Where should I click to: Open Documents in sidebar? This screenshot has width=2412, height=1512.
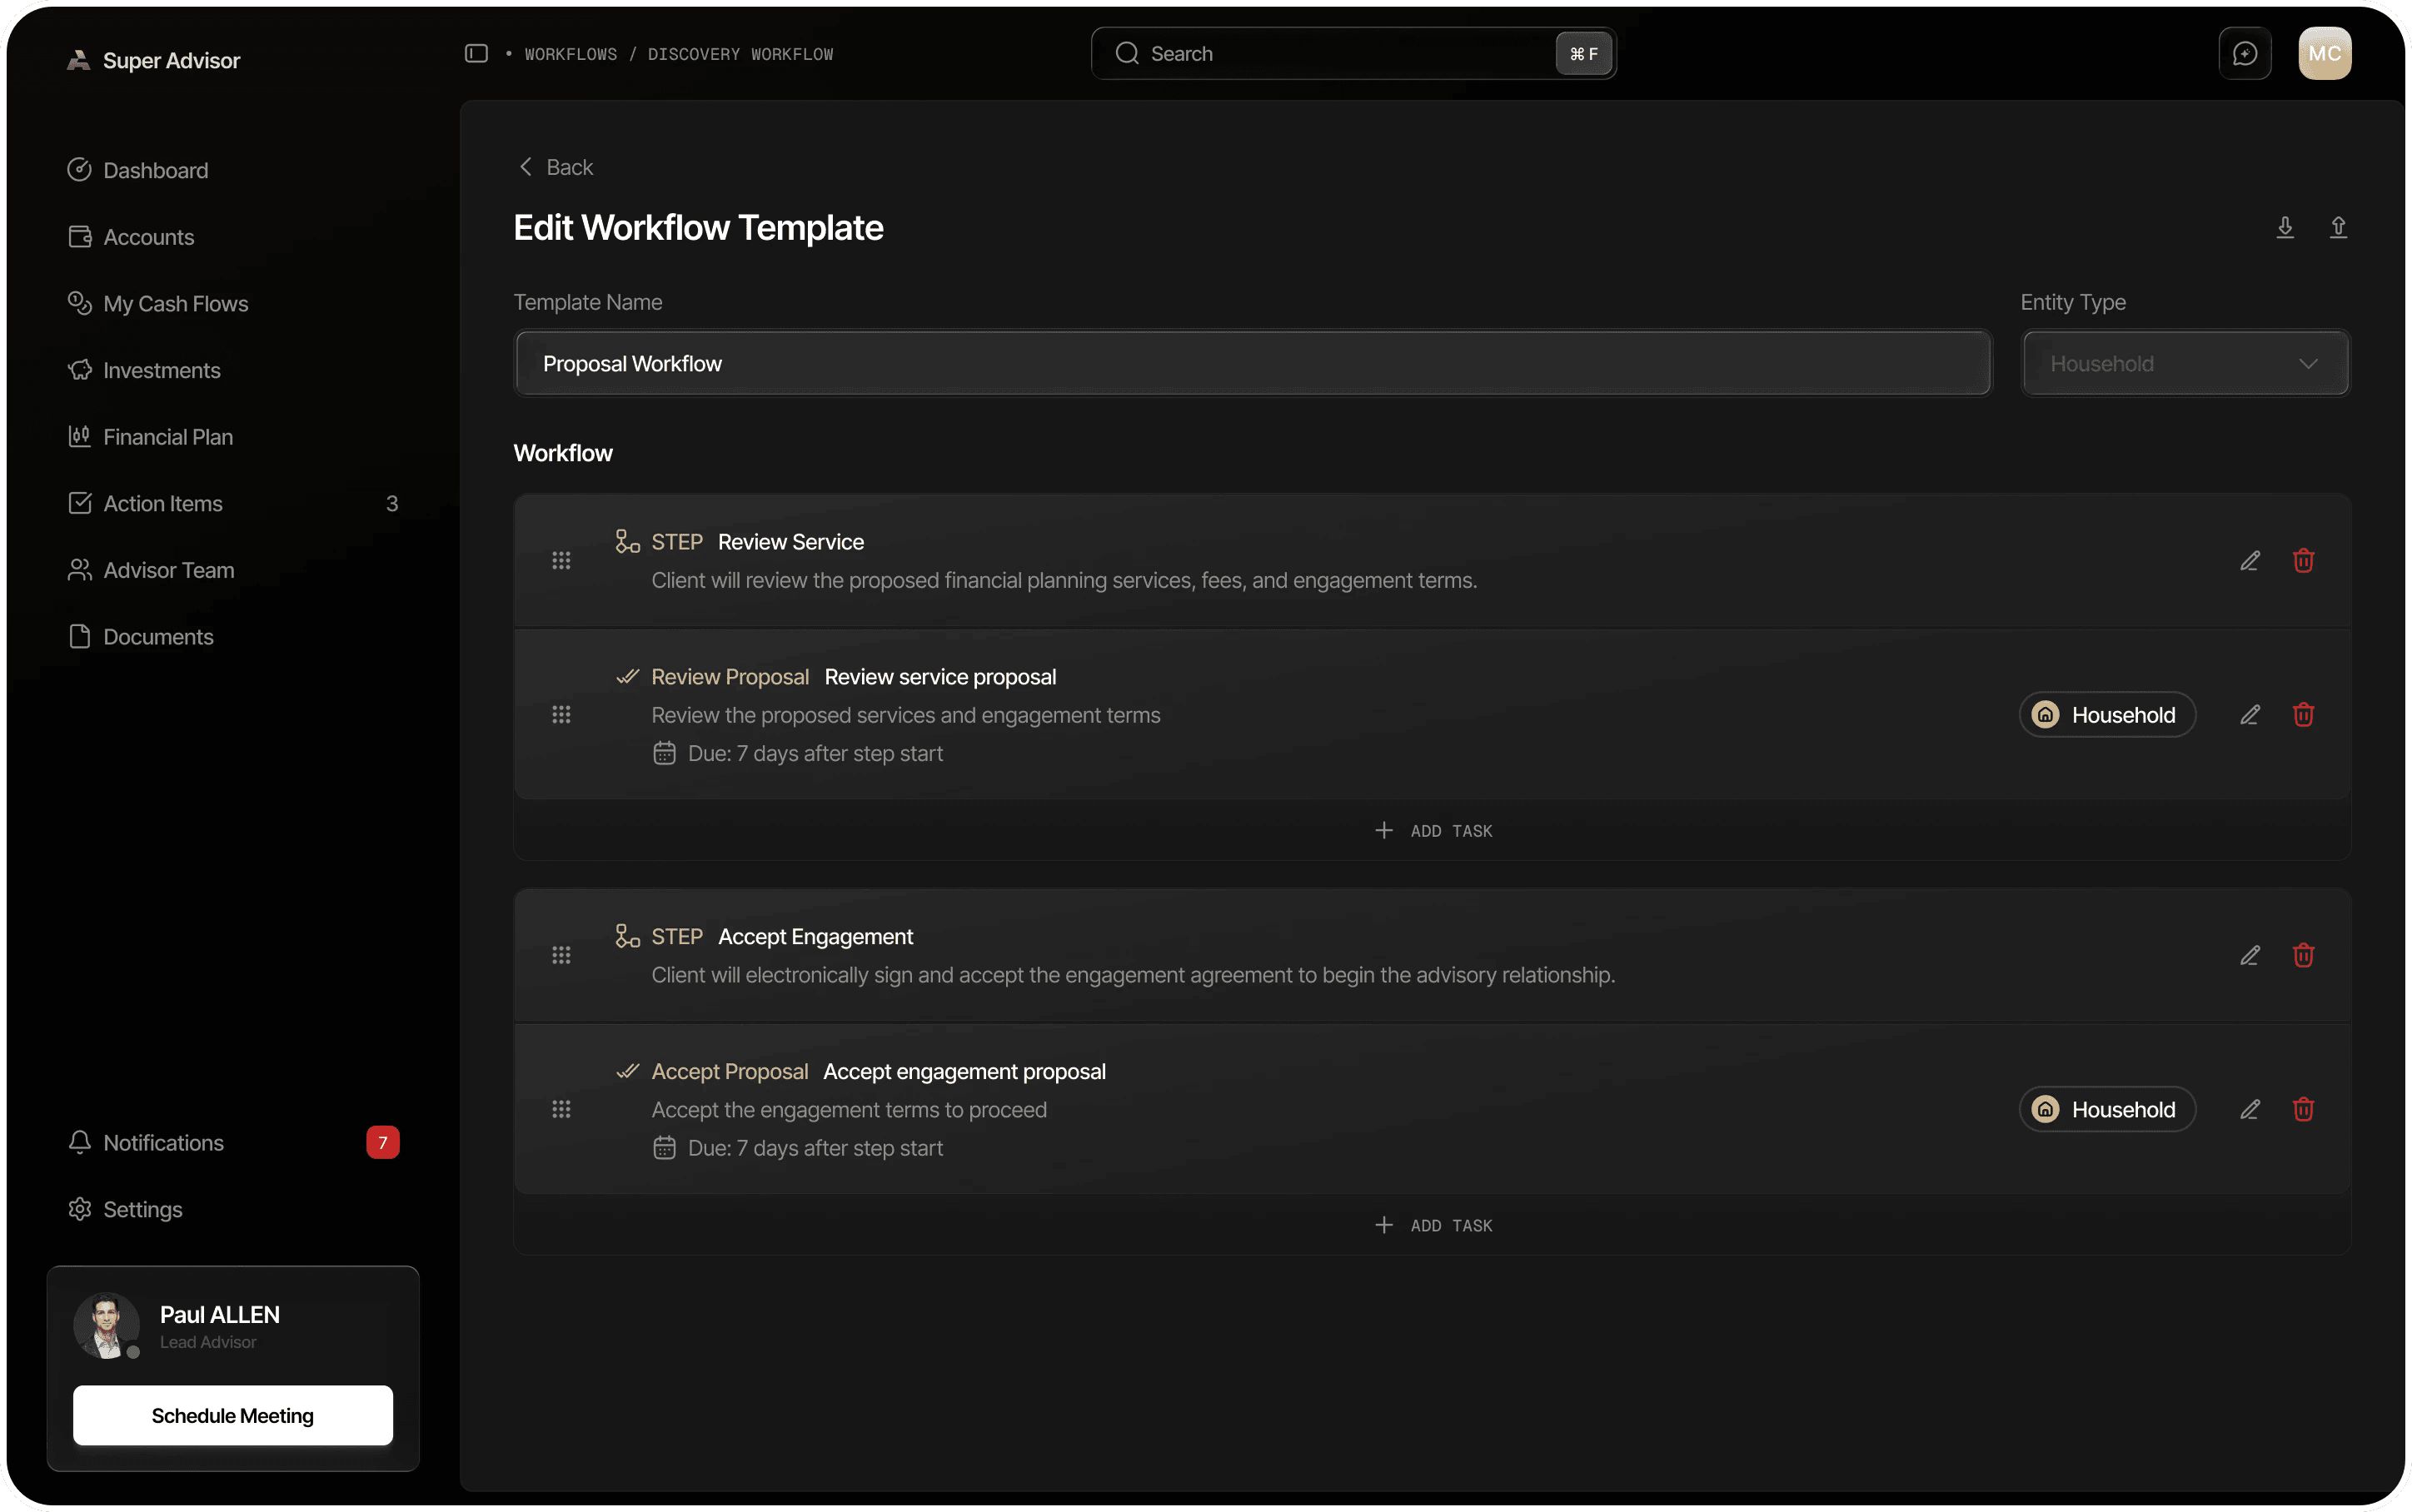click(x=140, y=637)
